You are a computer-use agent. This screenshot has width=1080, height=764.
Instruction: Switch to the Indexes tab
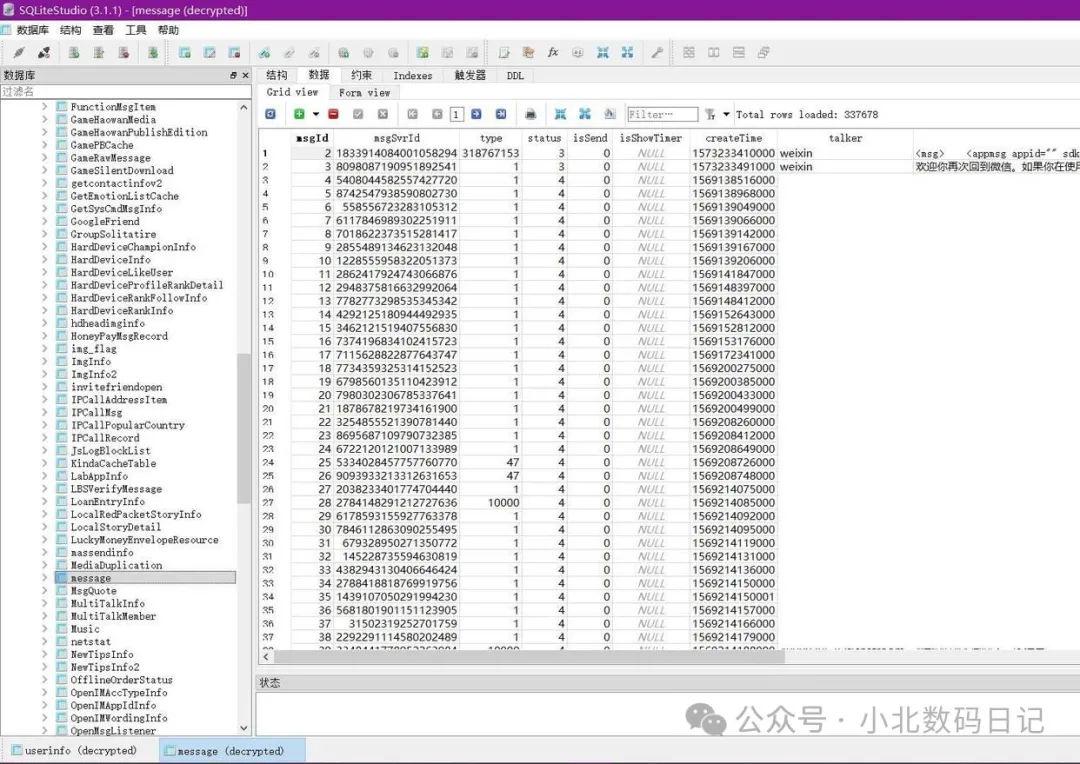click(x=413, y=75)
